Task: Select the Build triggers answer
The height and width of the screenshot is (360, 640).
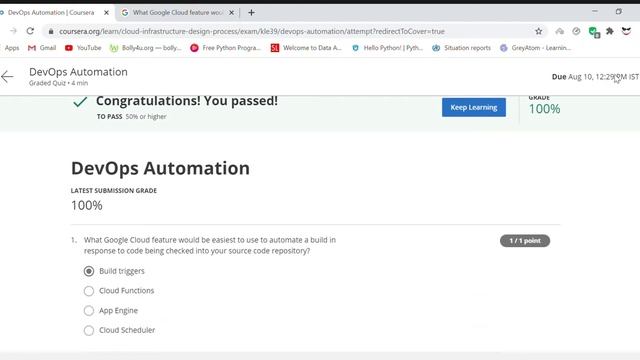Action: (x=89, y=271)
